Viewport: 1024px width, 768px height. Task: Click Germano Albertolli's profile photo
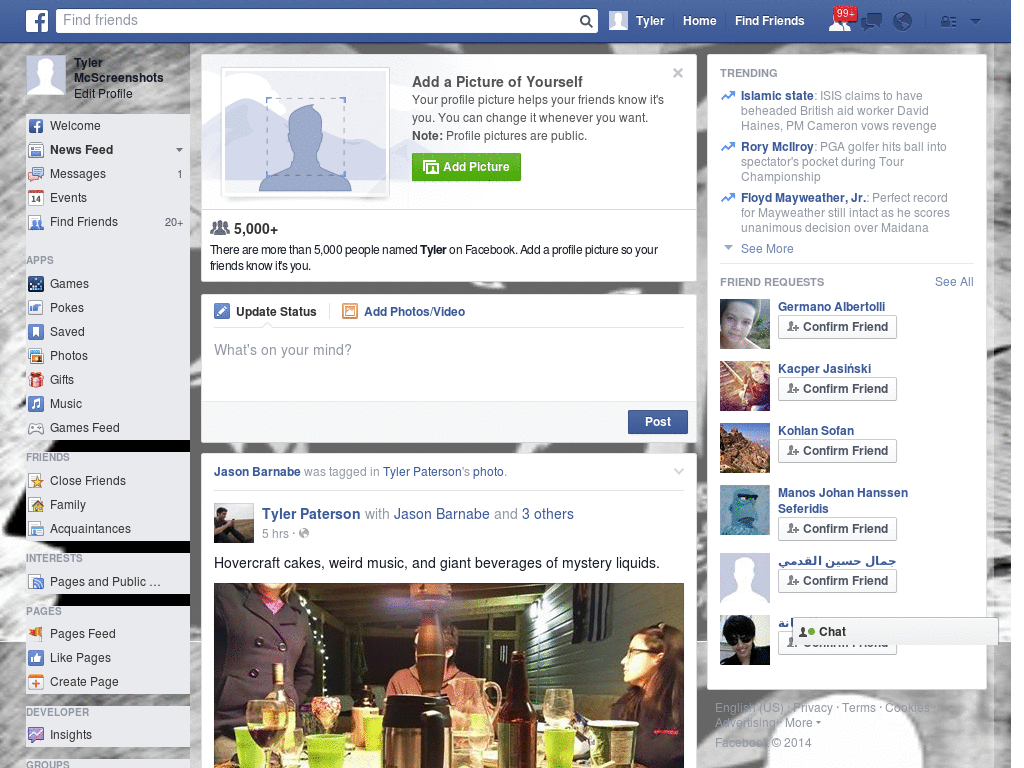click(x=744, y=324)
